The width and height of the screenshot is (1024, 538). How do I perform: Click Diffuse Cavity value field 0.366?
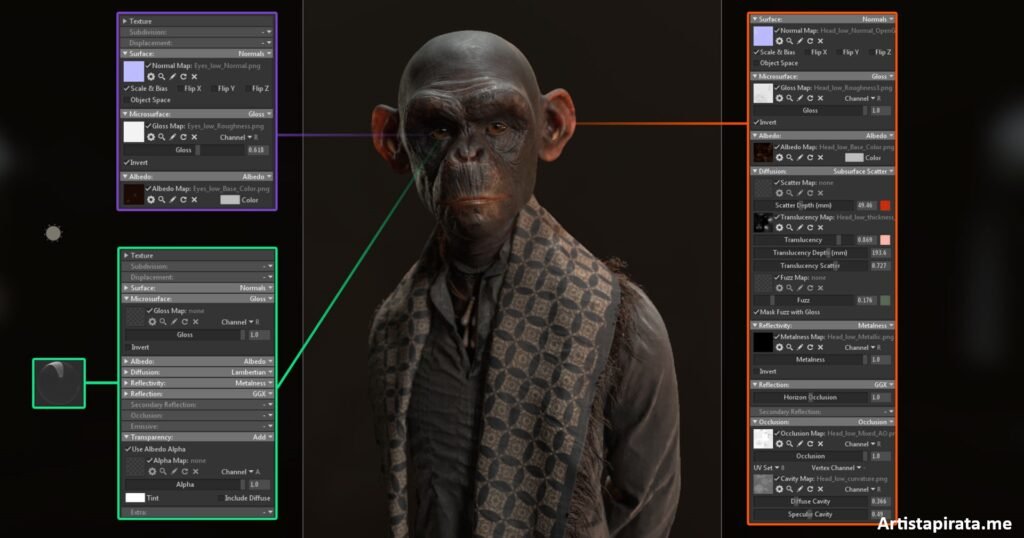coord(879,501)
